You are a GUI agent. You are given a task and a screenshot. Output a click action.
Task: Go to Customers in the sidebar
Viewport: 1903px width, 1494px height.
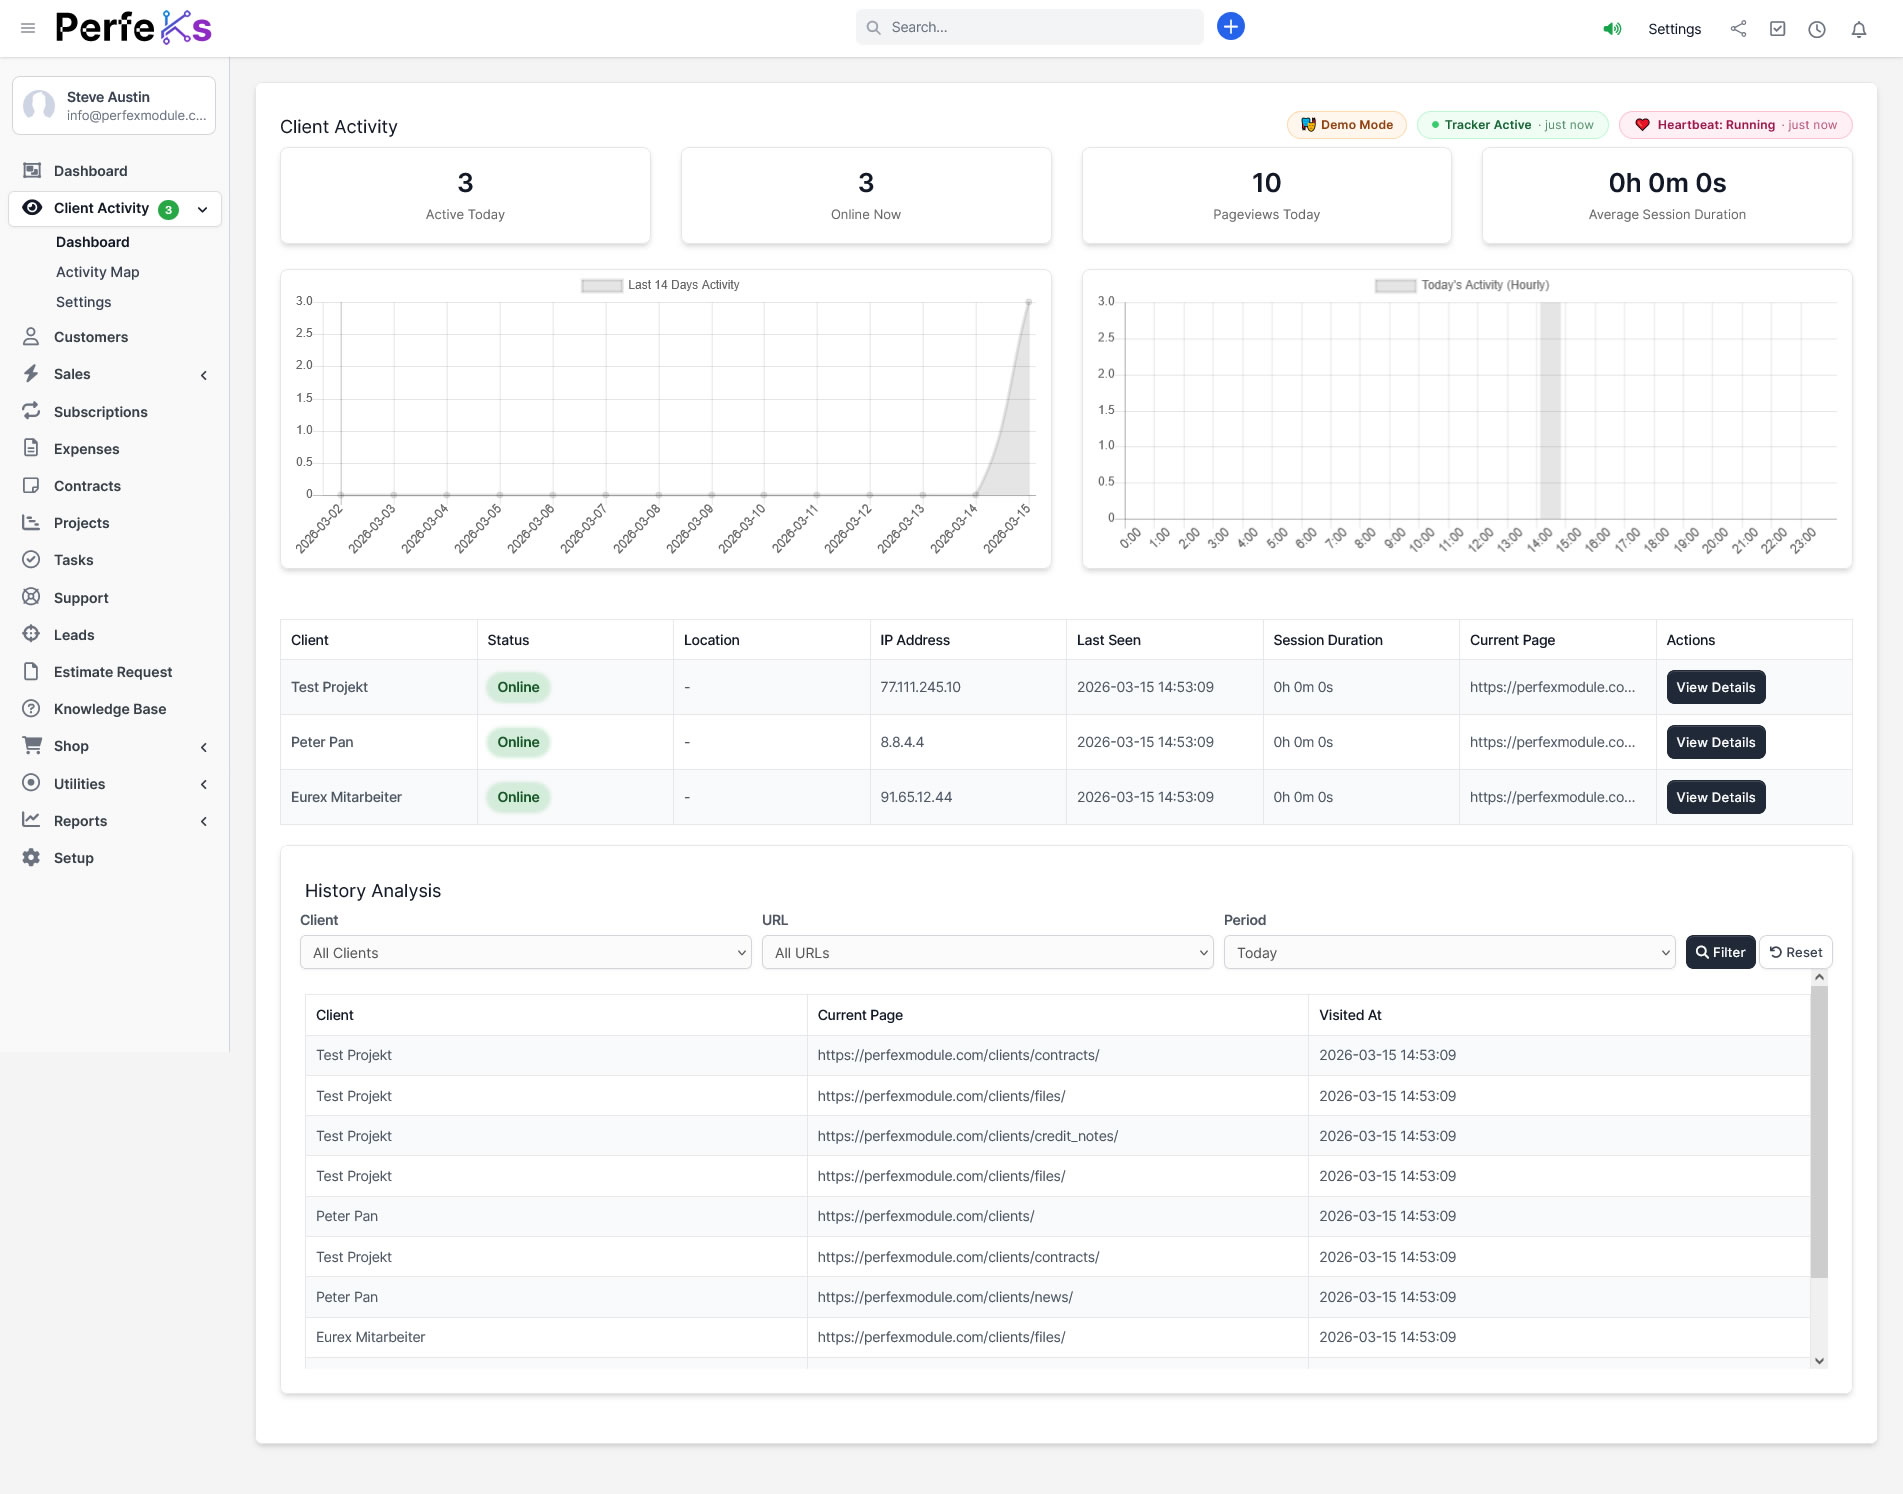pos(91,337)
